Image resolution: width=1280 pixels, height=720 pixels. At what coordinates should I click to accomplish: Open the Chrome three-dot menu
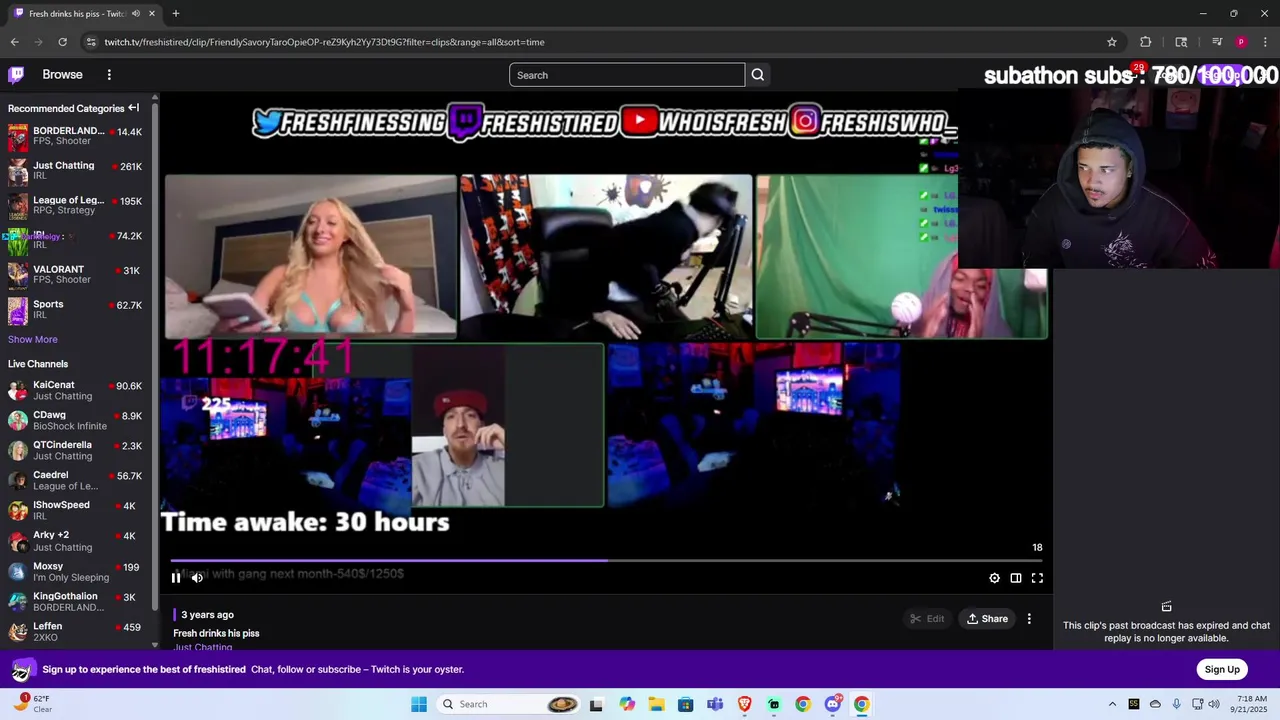tap(1266, 42)
